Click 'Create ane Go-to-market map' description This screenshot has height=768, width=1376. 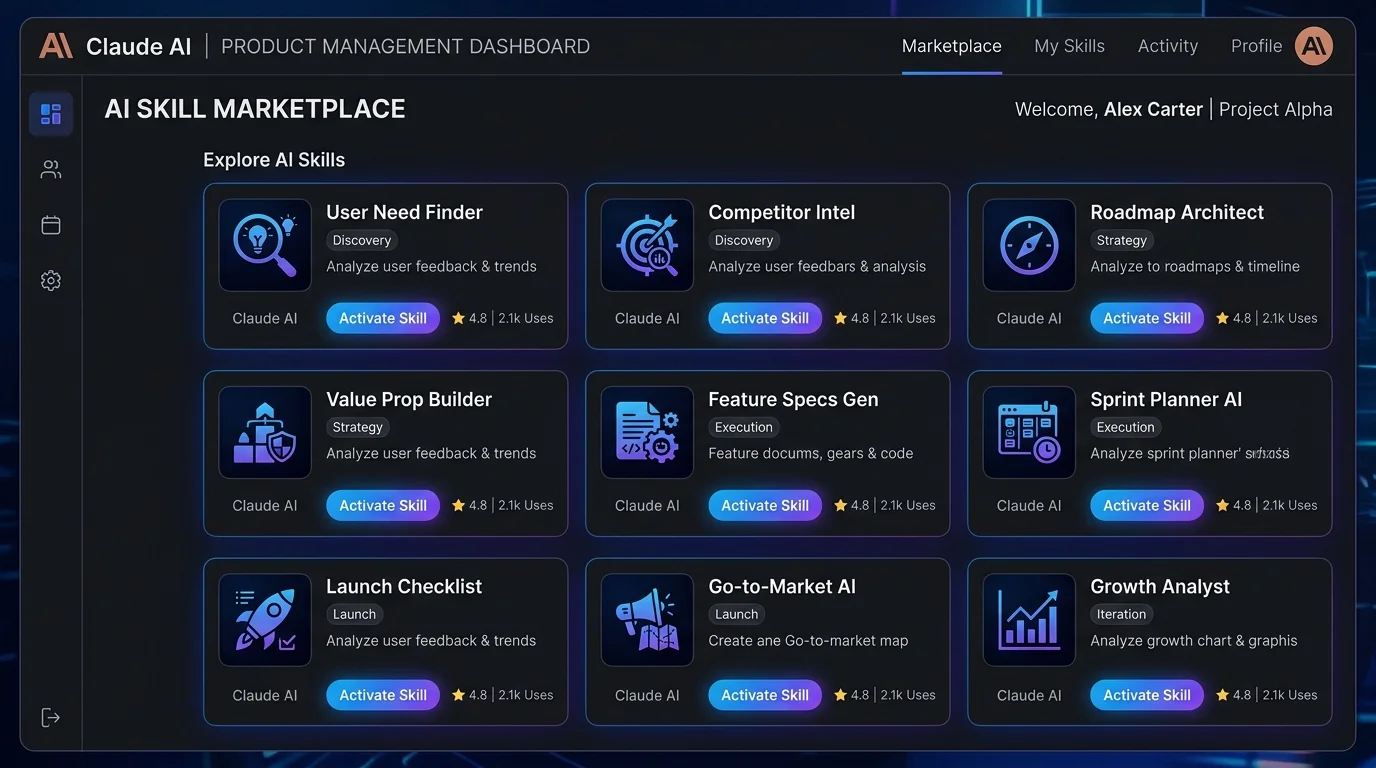coord(808,640)
